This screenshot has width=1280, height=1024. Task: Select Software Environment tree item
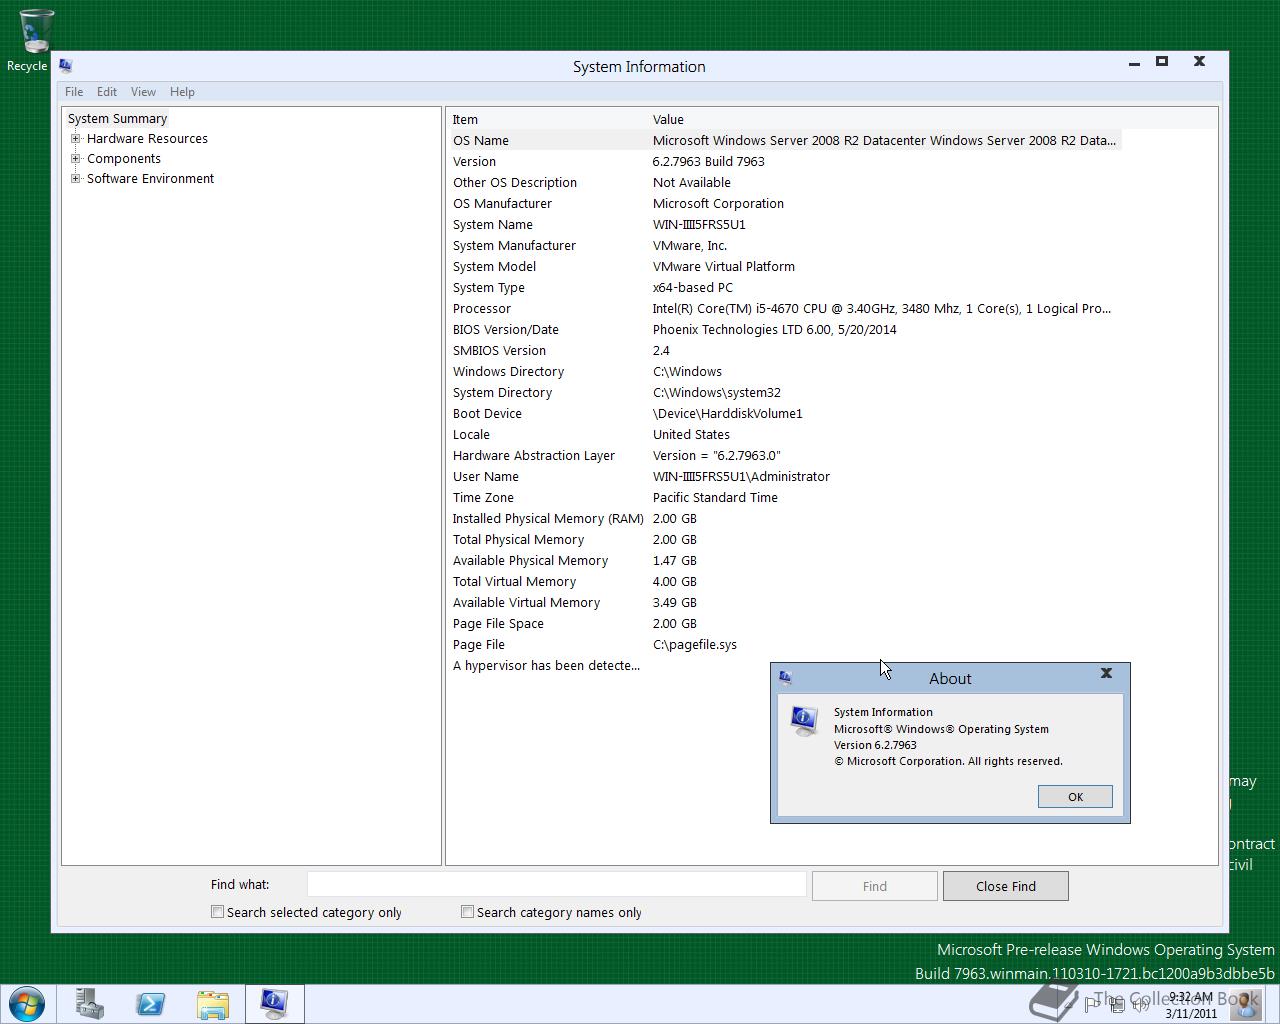coord(150,179)
